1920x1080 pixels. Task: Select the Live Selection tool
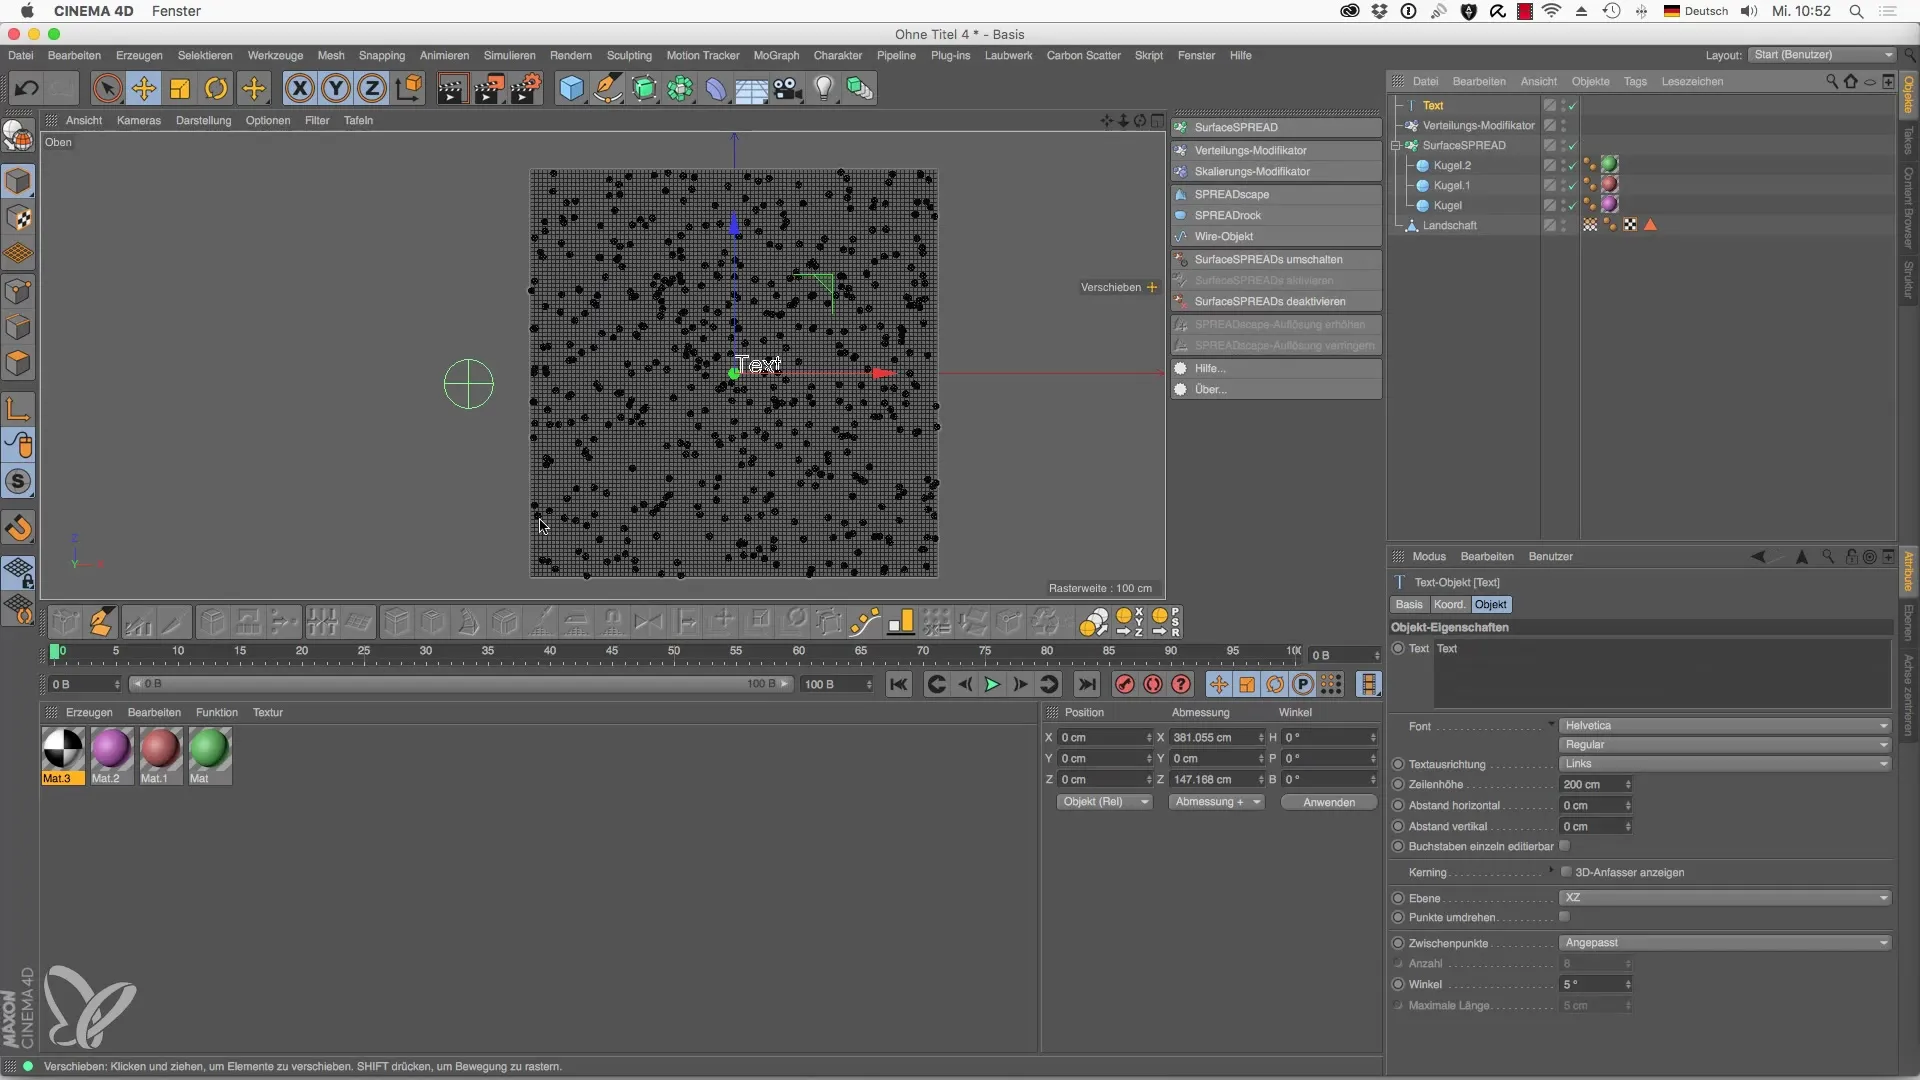point(107,88)
